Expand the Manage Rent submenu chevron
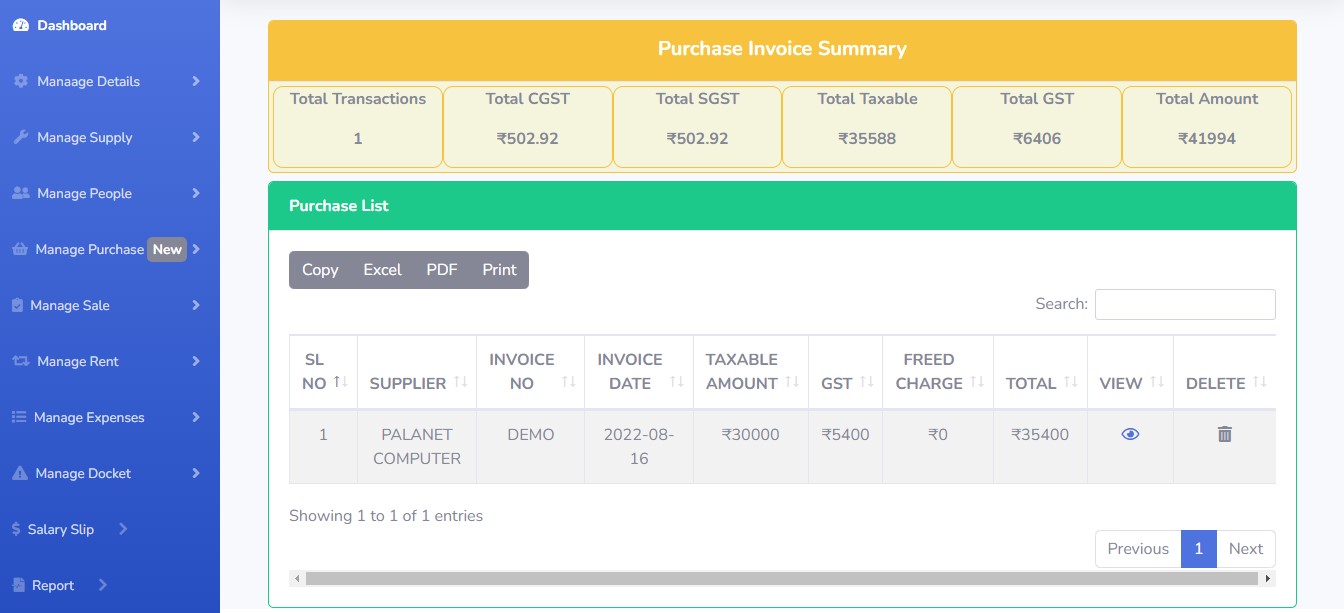 tap(196, 361)
